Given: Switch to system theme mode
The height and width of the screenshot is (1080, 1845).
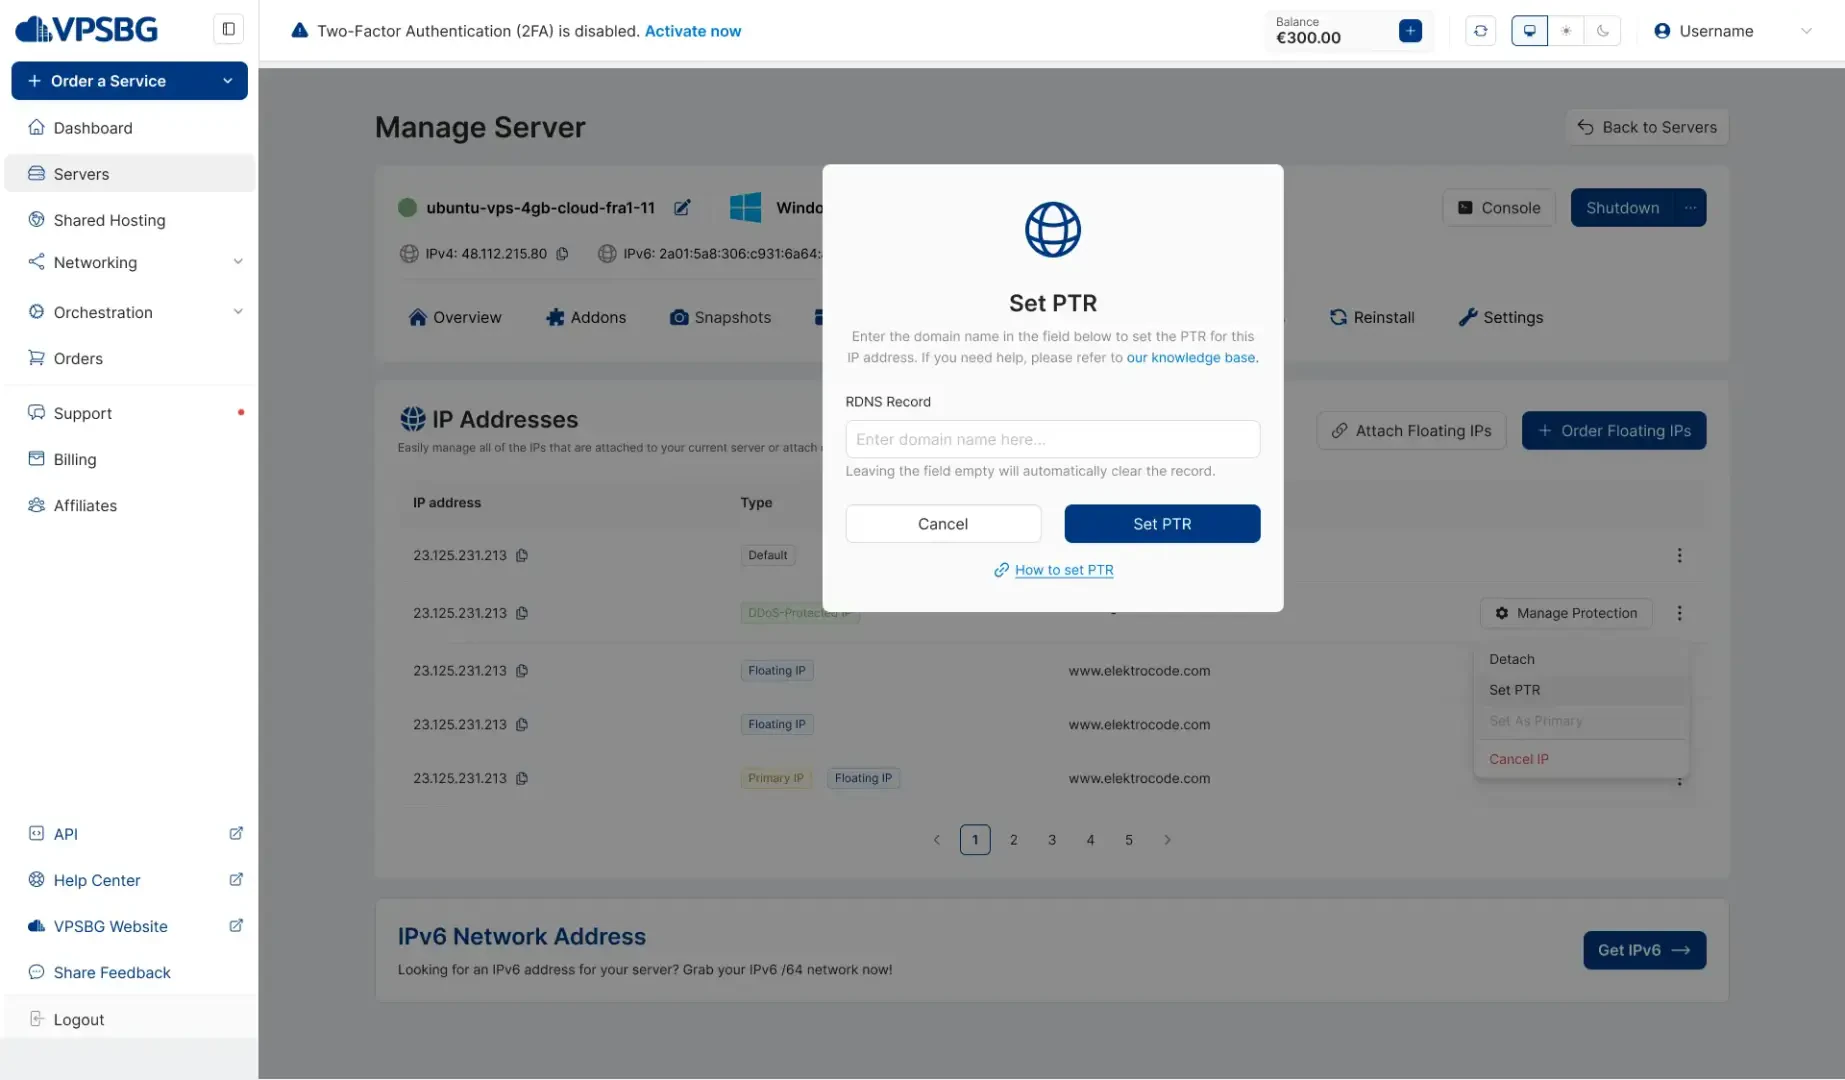Looking at the screenshot, I should [1529, 31].
